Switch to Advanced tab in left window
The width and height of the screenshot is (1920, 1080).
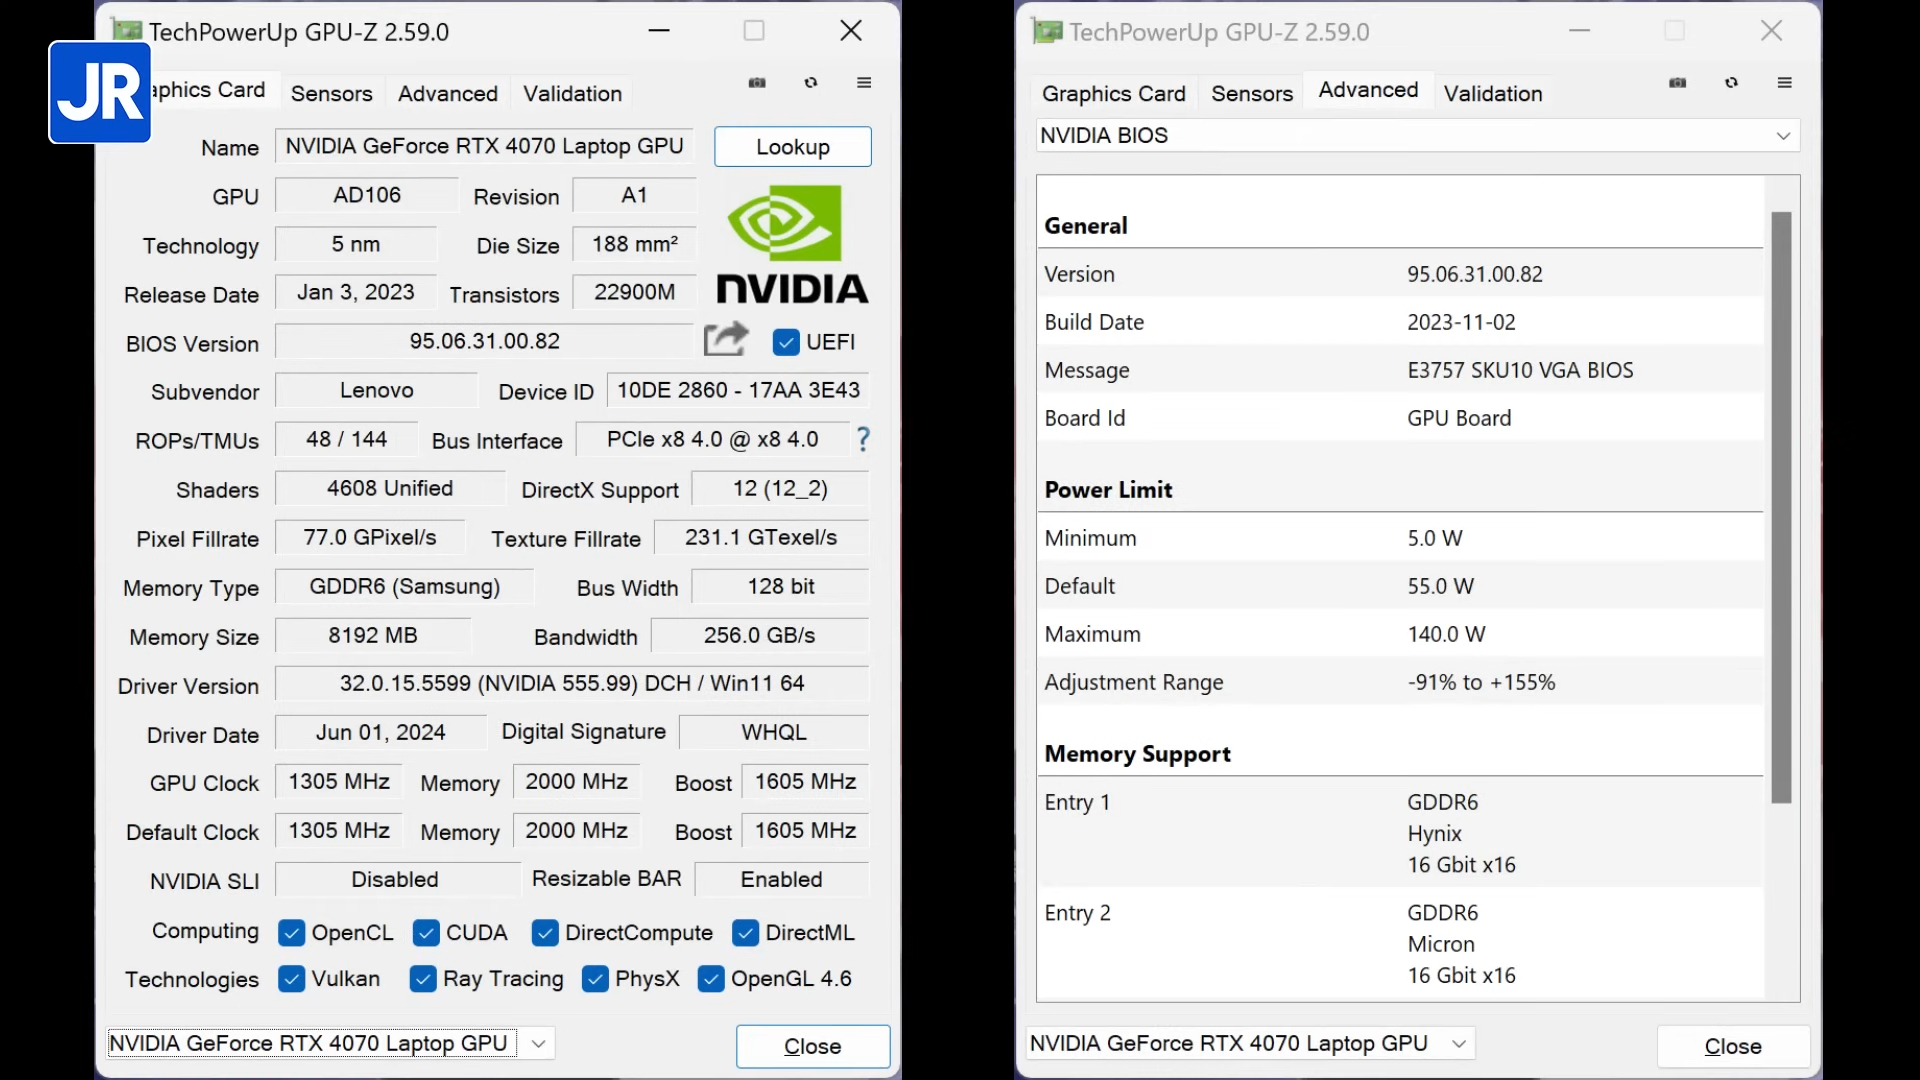click(447, 93)
